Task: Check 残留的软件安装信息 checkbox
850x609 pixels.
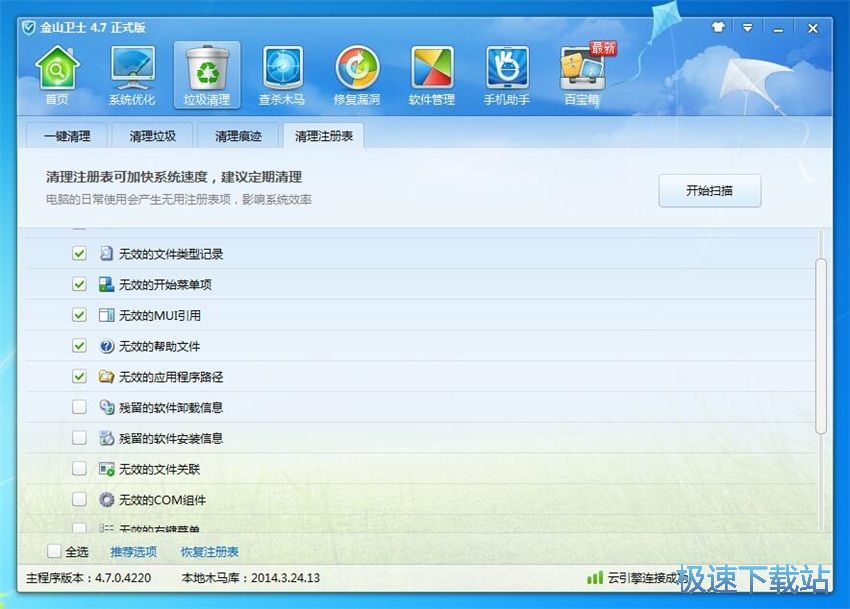Action: (79, 438)
